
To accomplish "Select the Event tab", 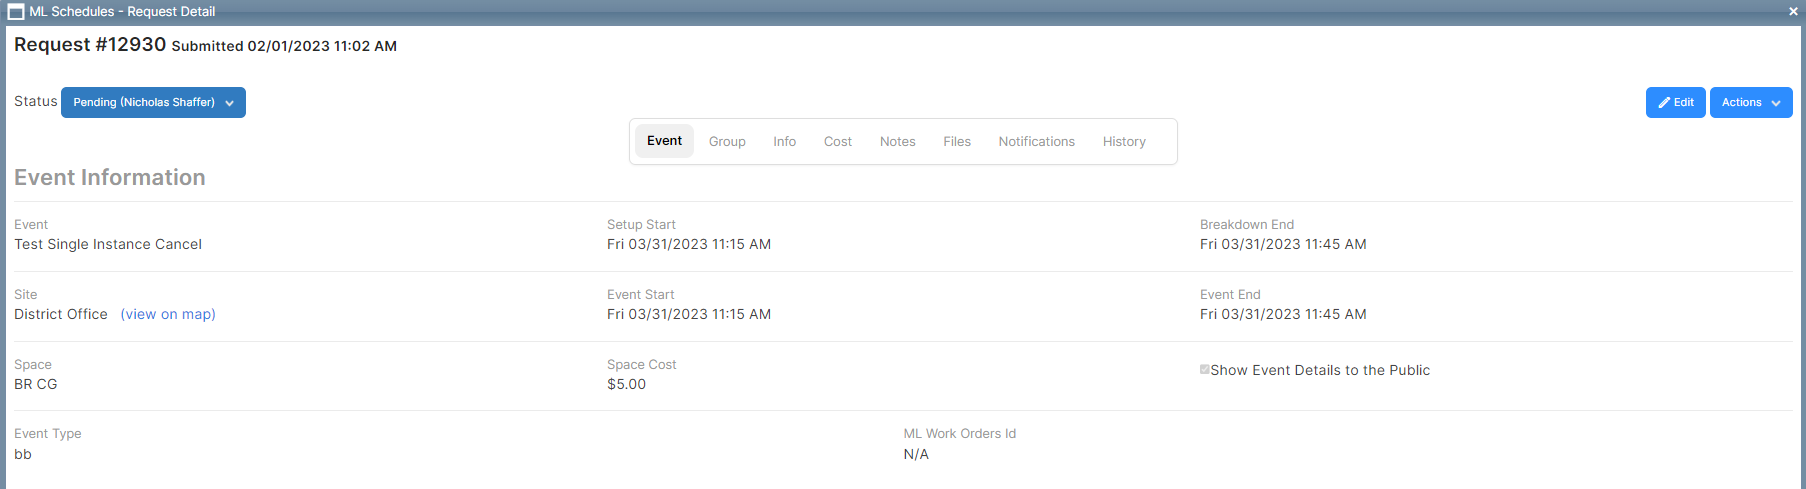I will [664, 141].
